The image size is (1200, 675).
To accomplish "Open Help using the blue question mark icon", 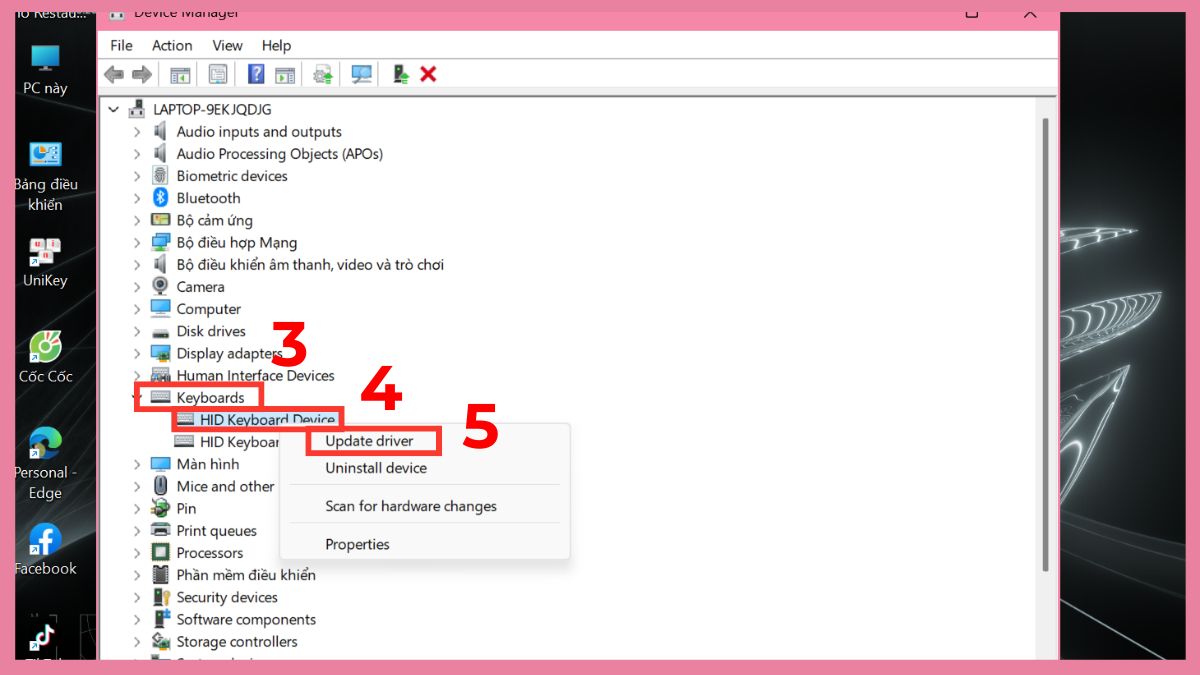I will coord(256,73).
